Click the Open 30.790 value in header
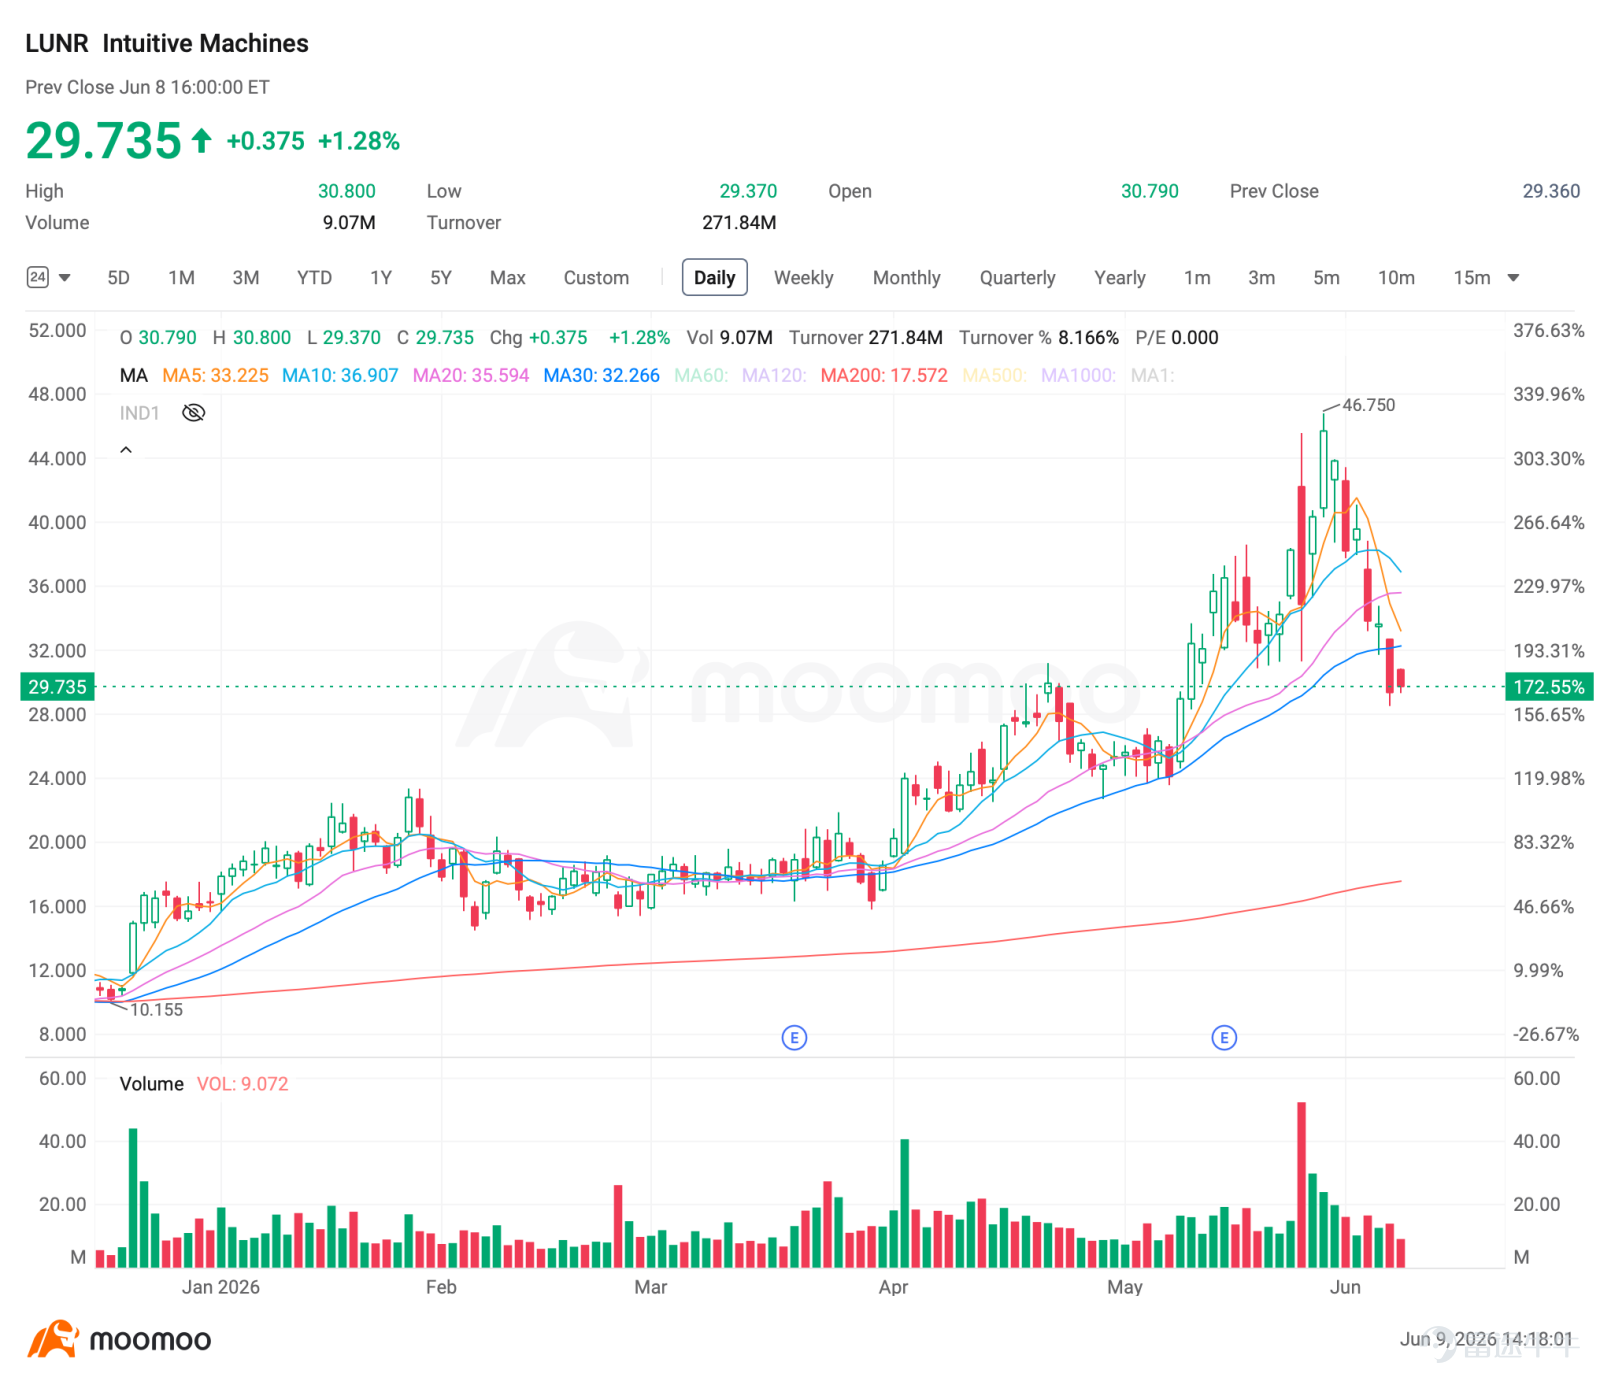The height and width of the screenshot is (1381, 1600). [1150, 191]
